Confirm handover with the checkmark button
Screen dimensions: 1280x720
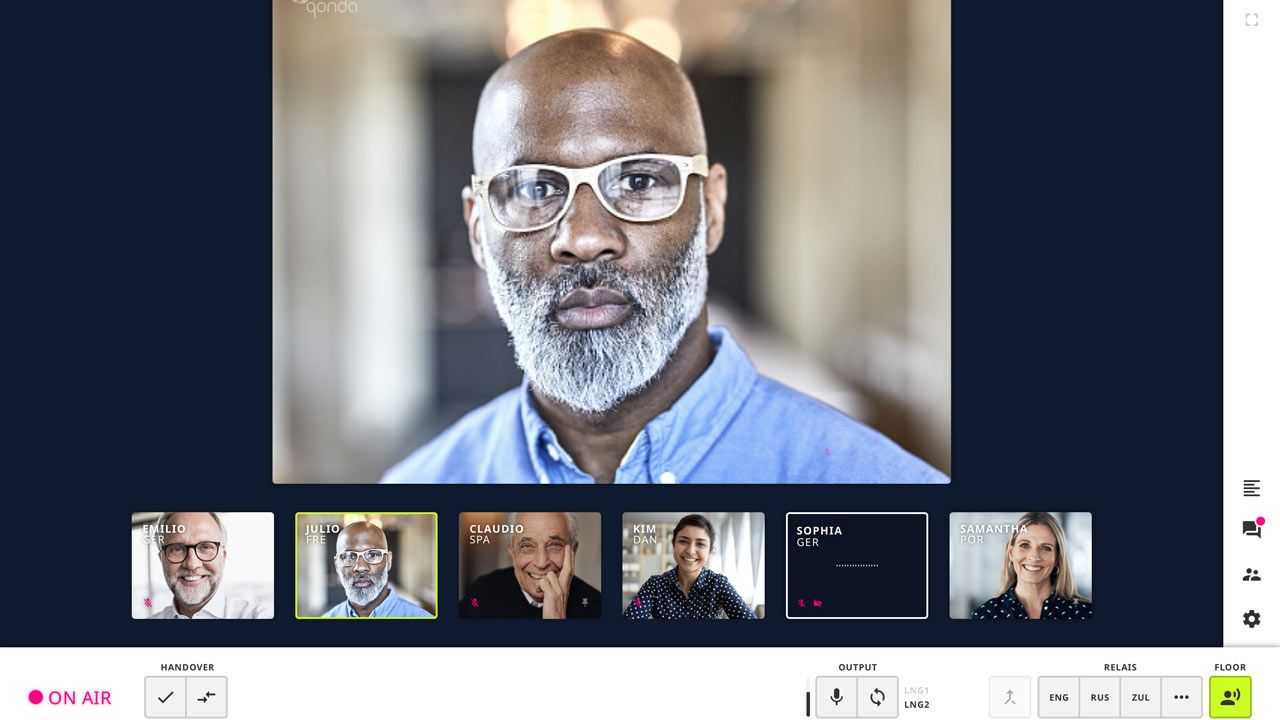coord(166,697)
